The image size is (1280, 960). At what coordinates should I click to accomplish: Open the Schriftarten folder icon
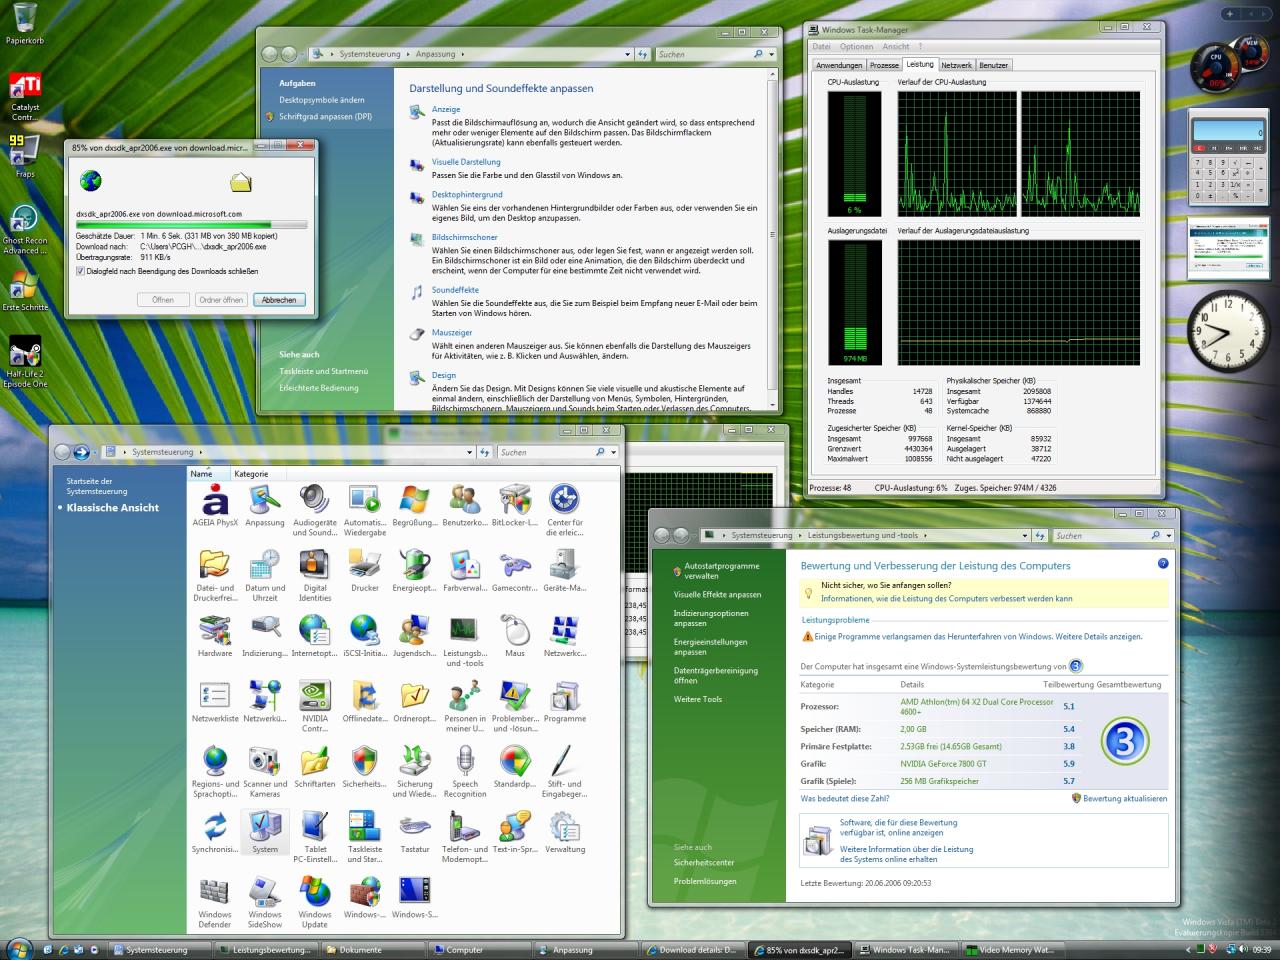[x=315, y=767]
